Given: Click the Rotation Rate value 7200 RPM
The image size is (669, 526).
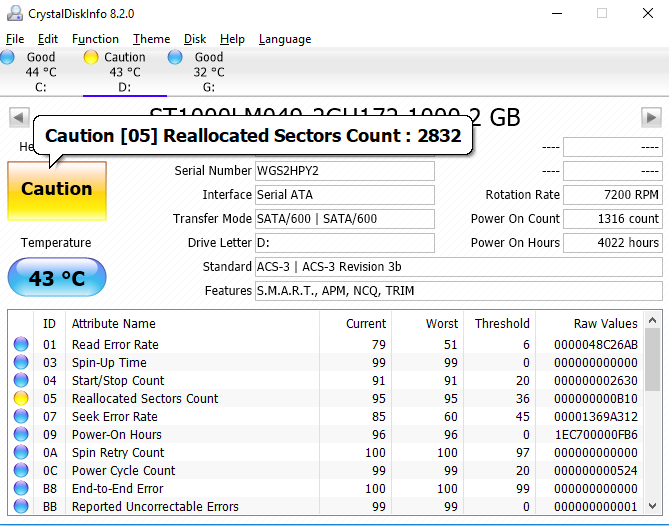Looking at the screenshot, I should (613, 195).
